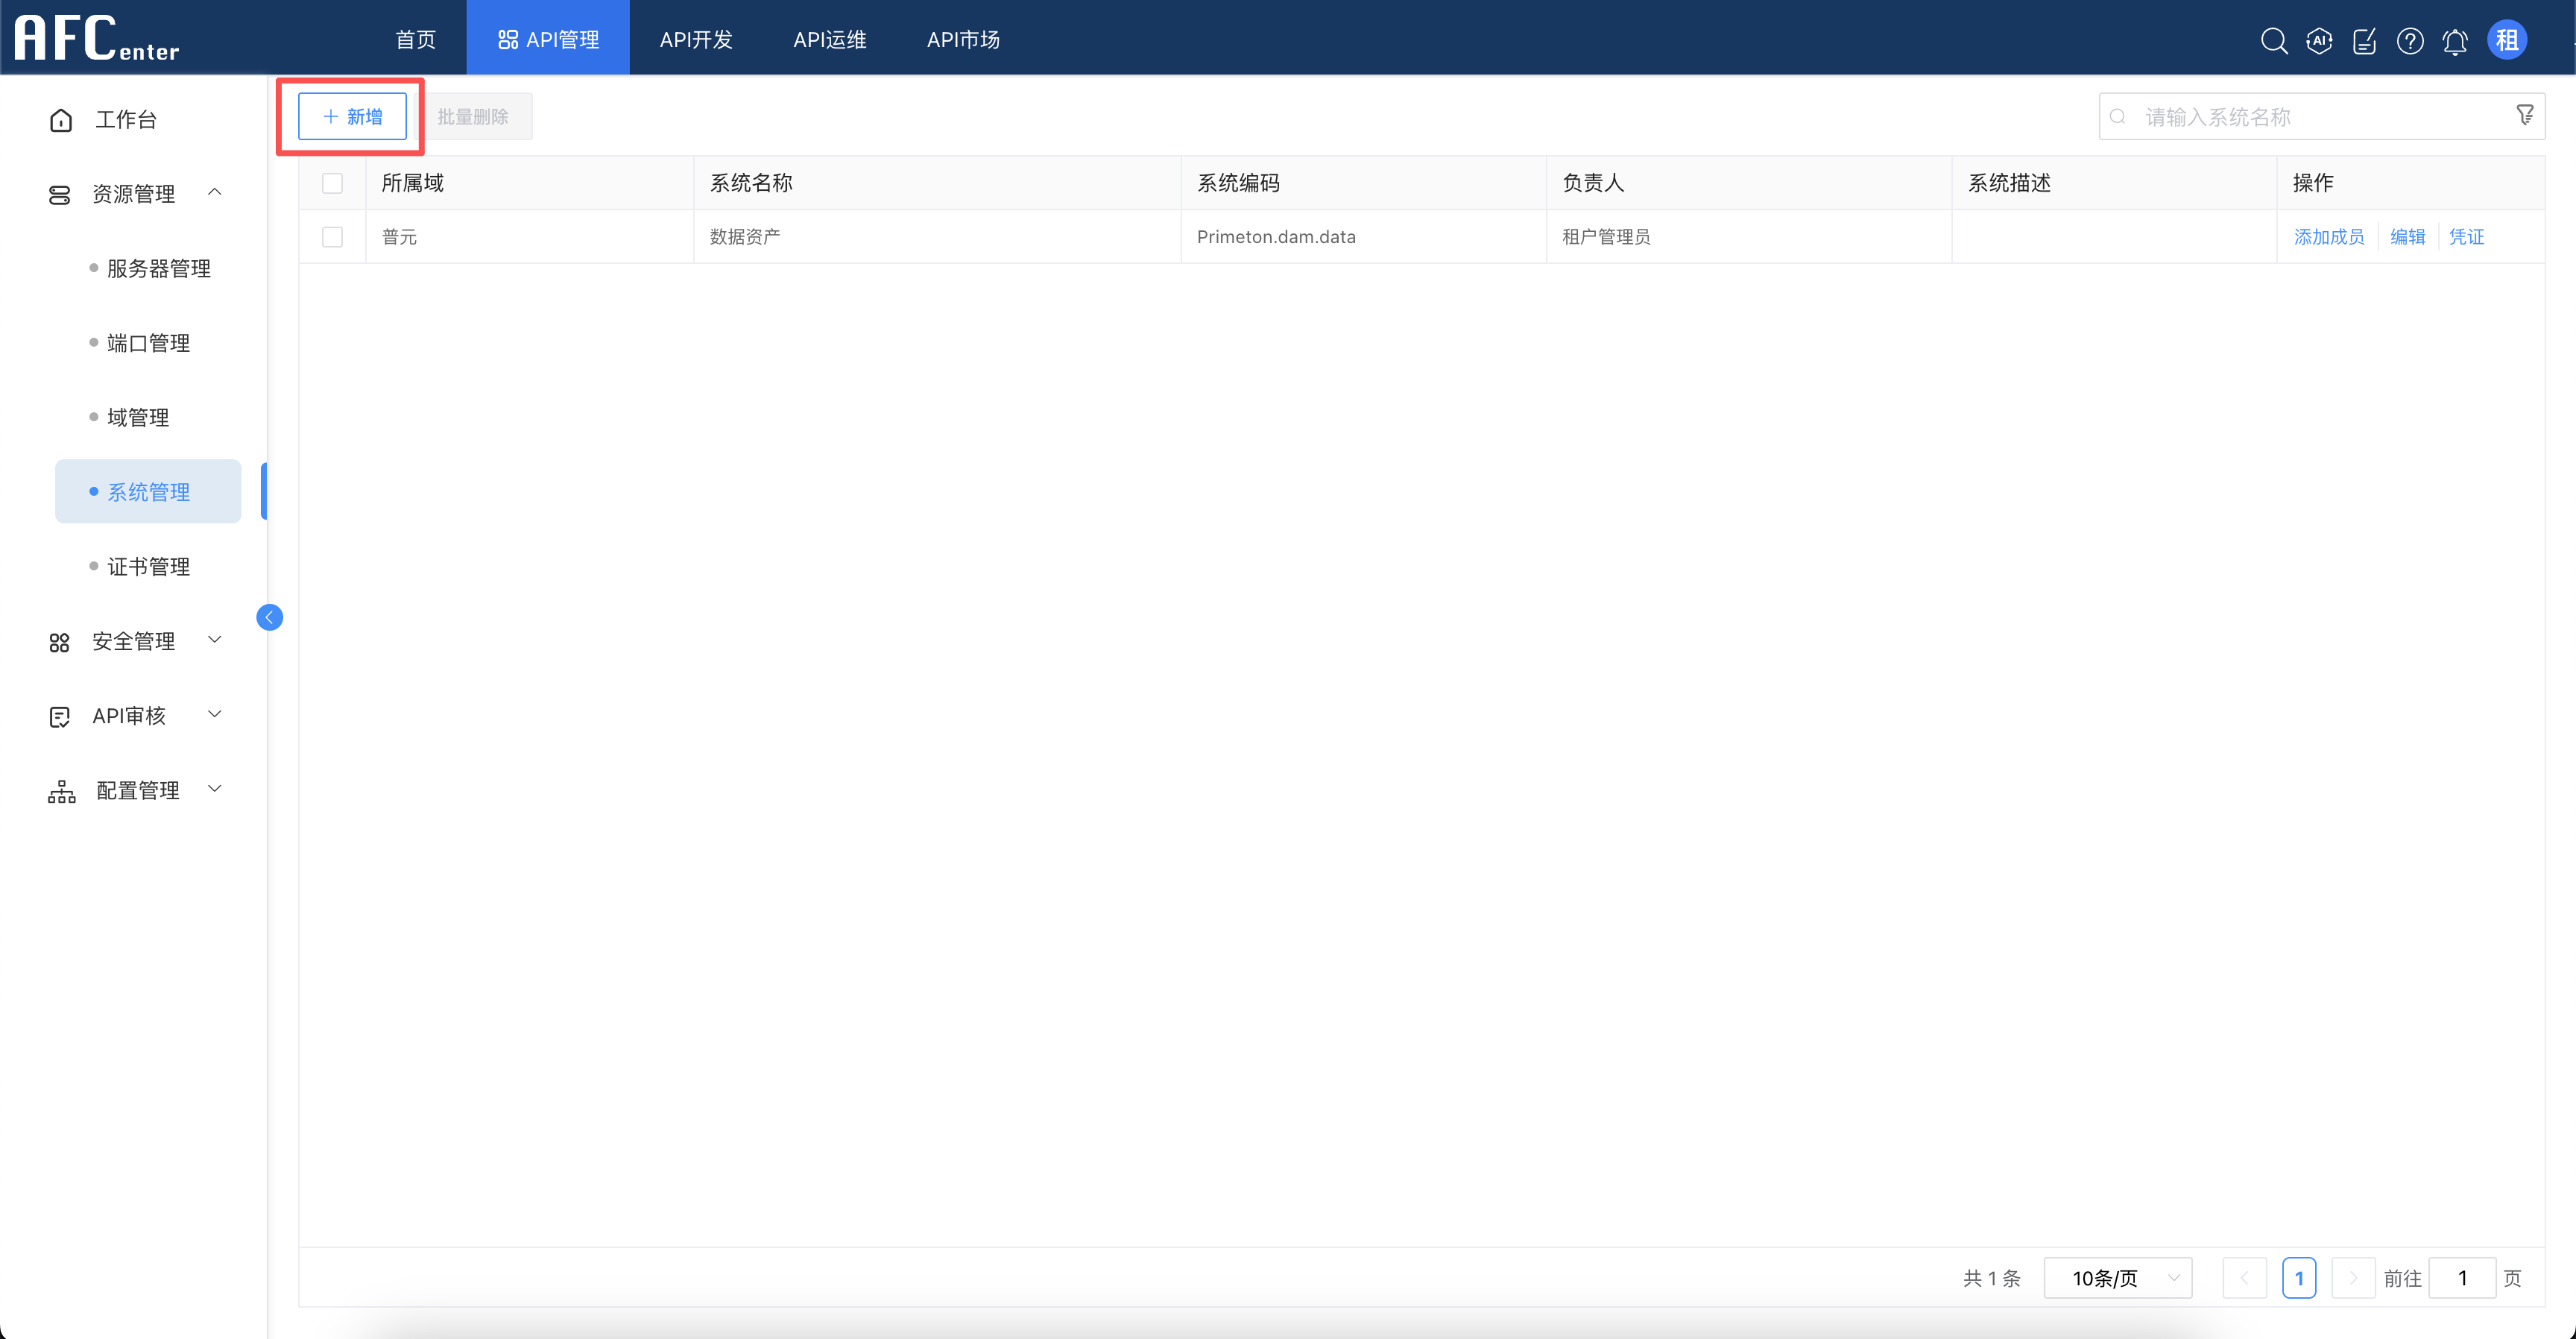The width and height of the screenshot is (2576, 1339).
Task: Open the AI assistant icon in header
Action: tap(2319, 41)
